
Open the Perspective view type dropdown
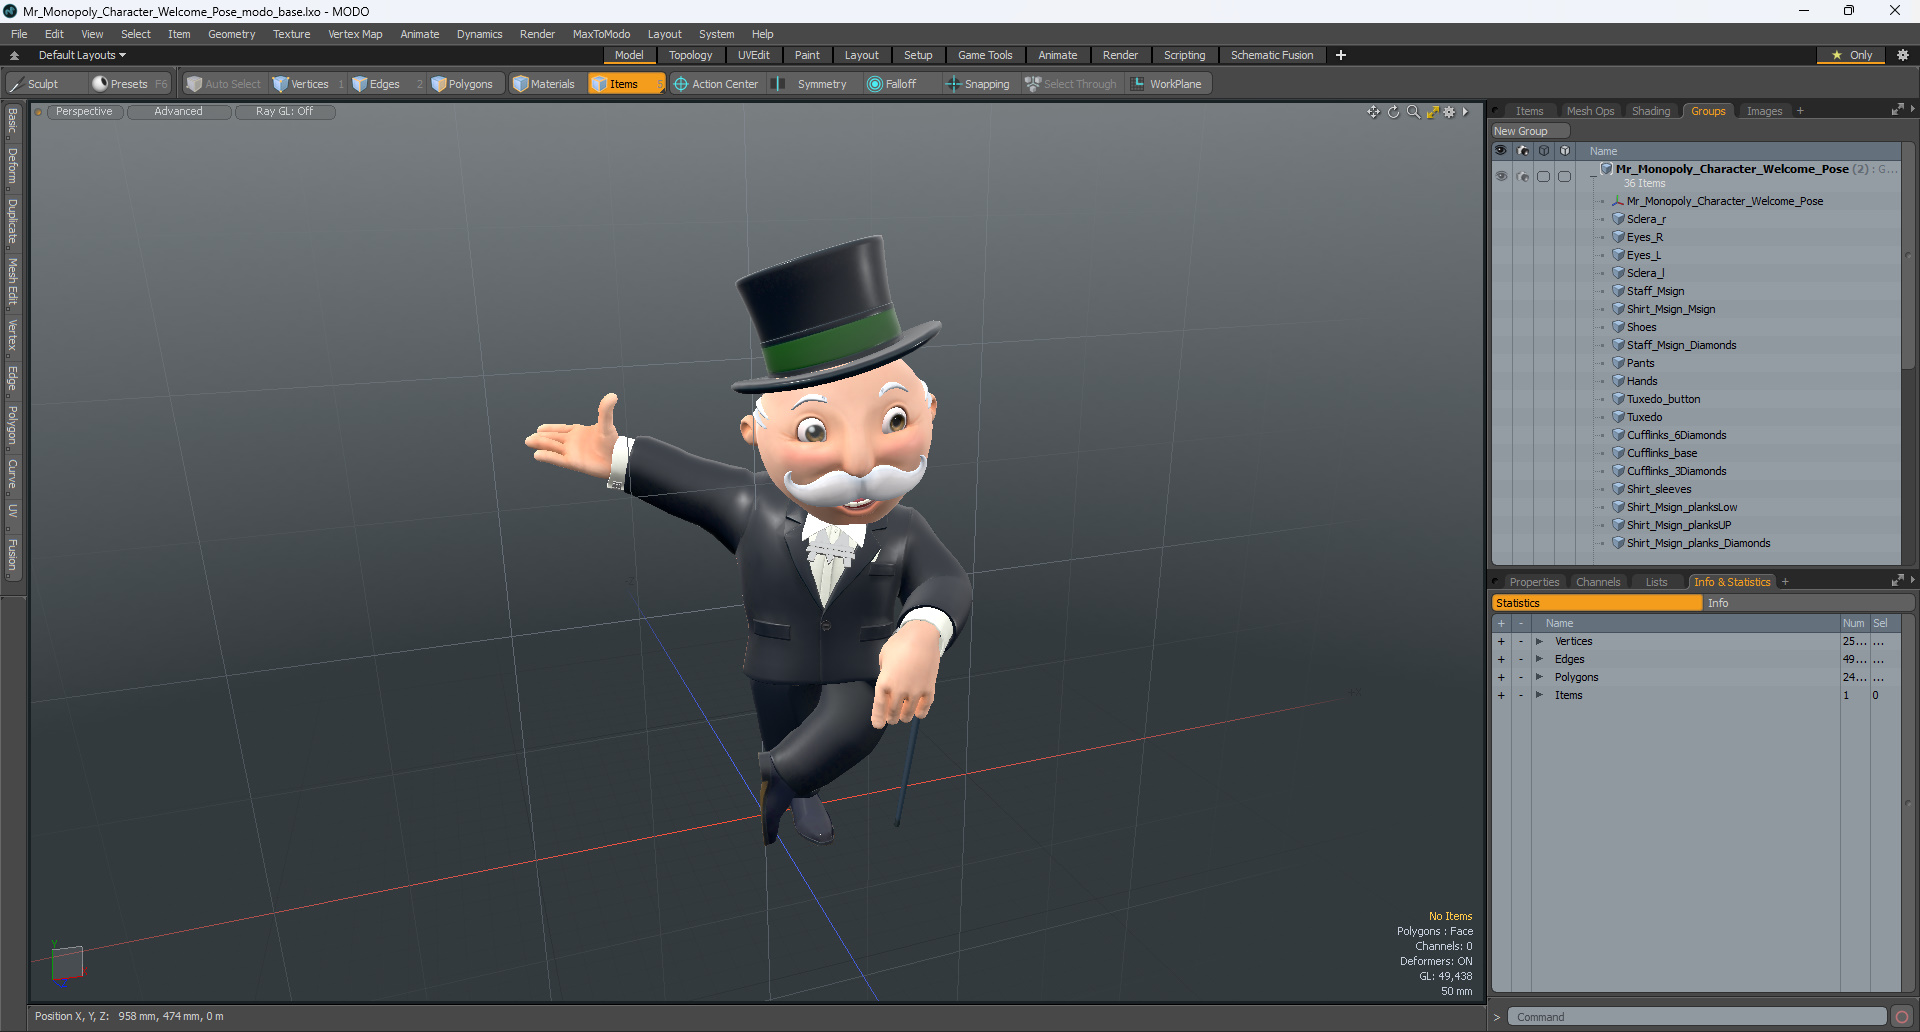[x=84, y=112]
